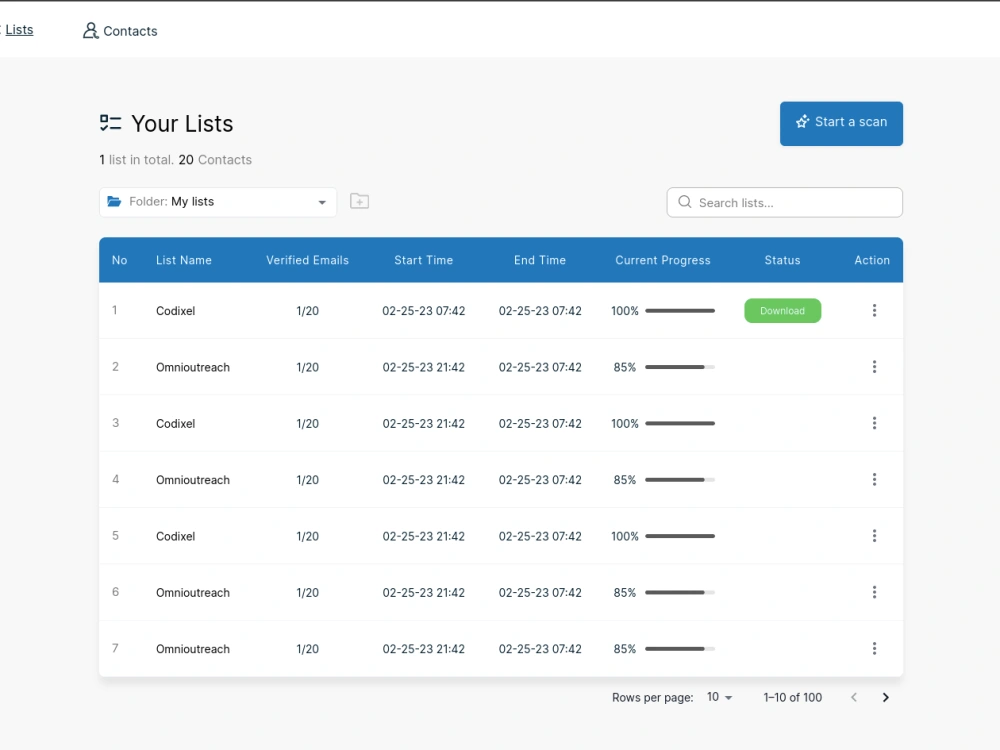The width and height of the screenshot is (1000, 750).
Task: Click the Your Lists checklist icon
Action: [110, 123]
